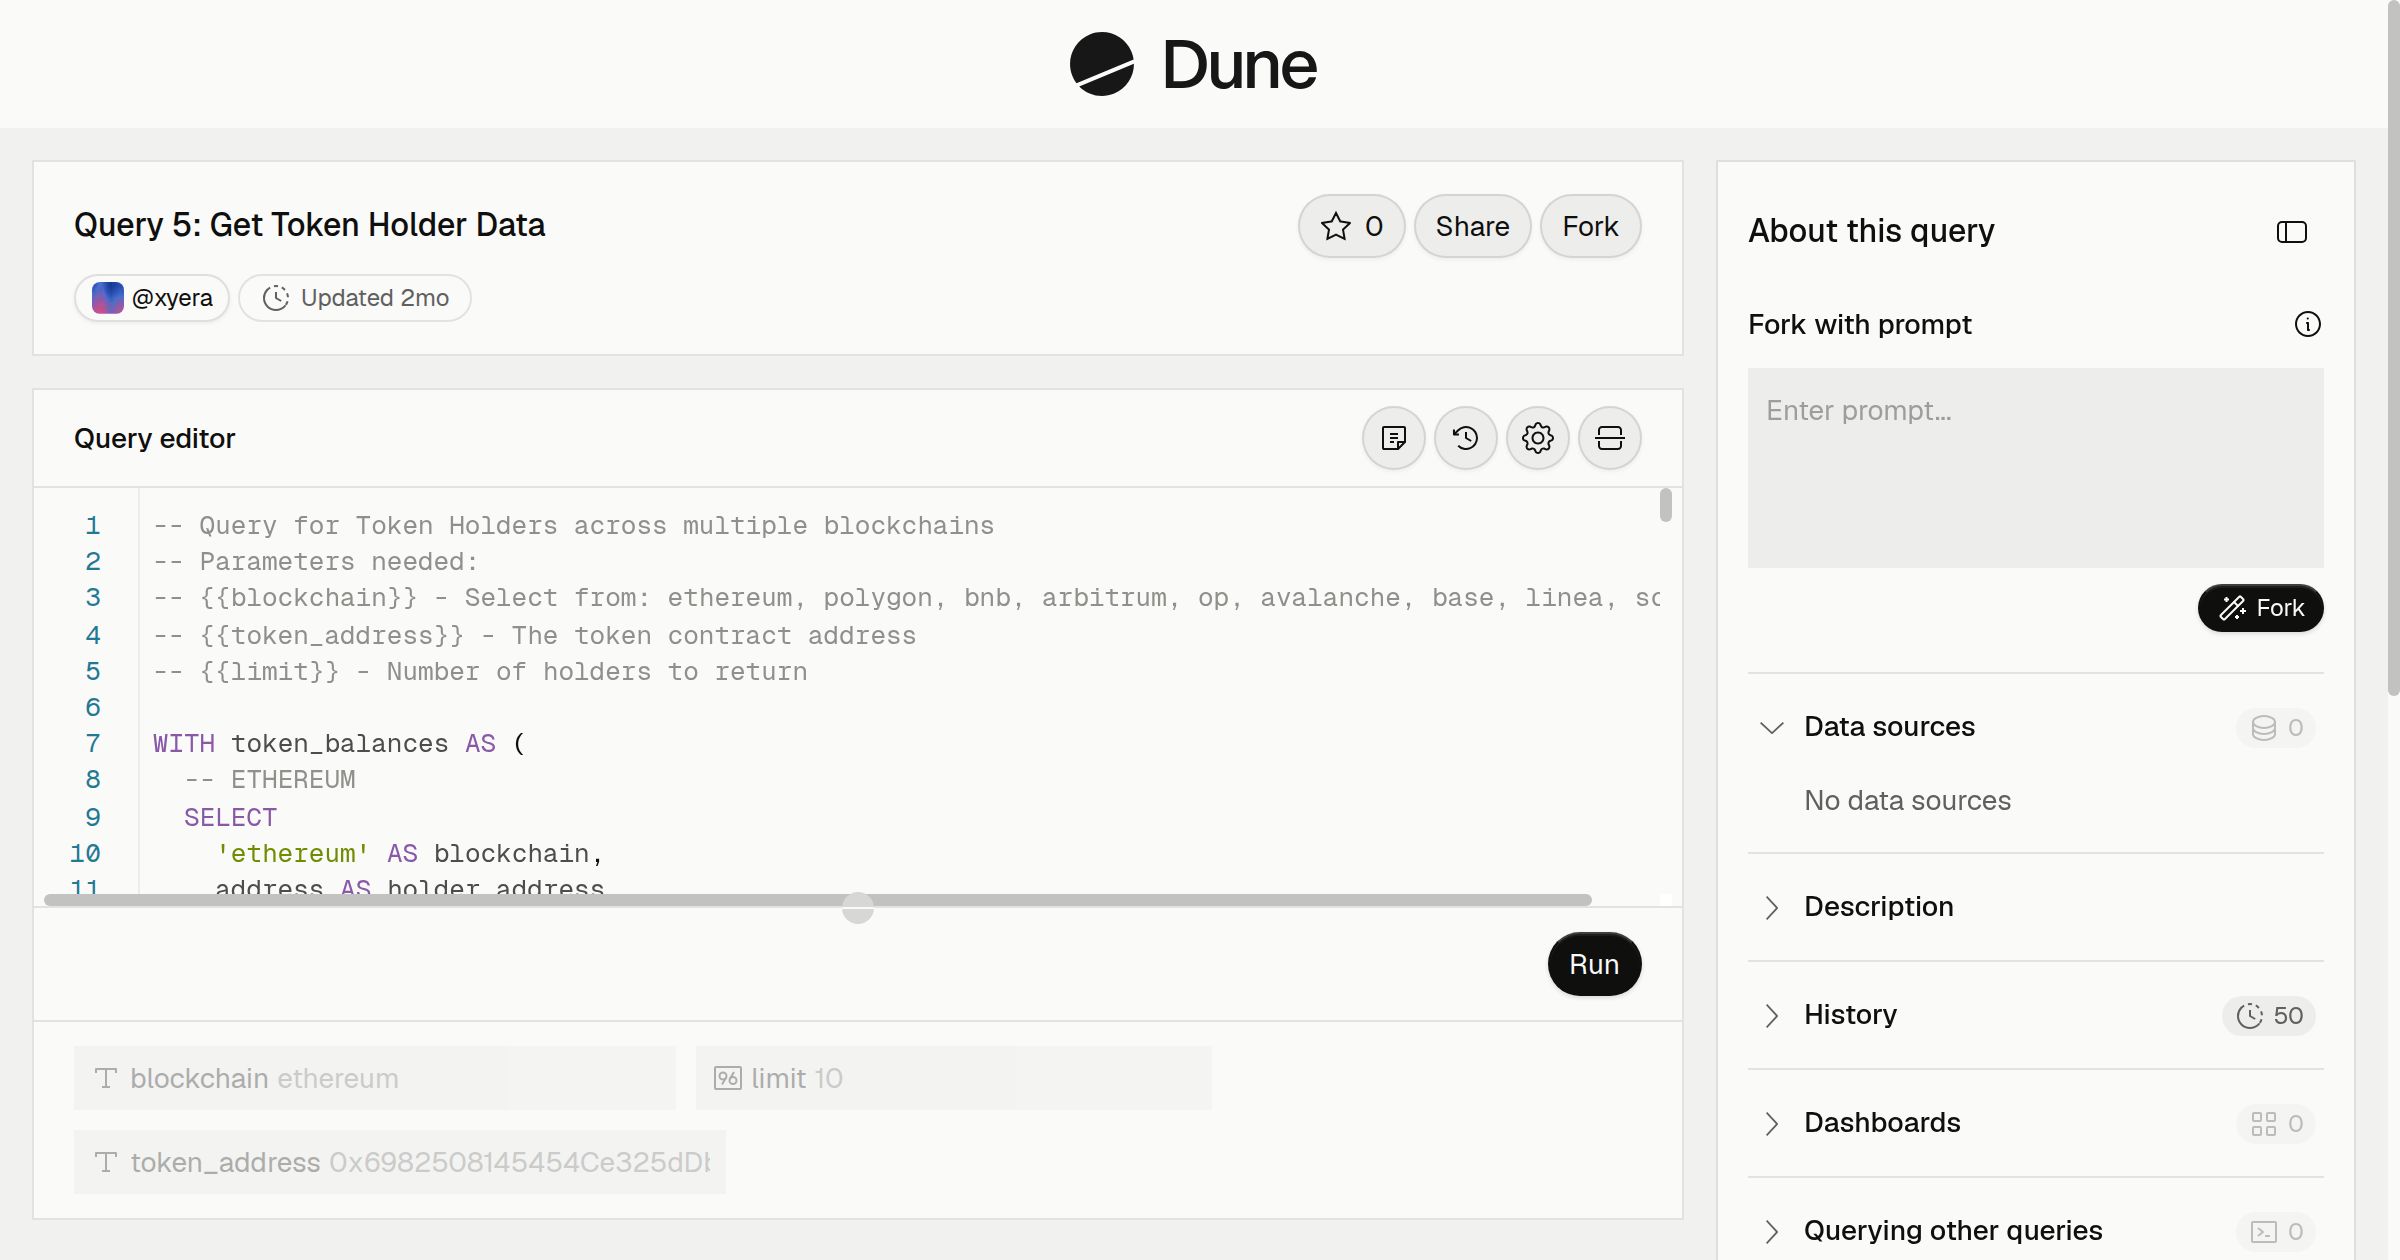Click the editor vertical scrollbar thumb

coord(1665,504)
